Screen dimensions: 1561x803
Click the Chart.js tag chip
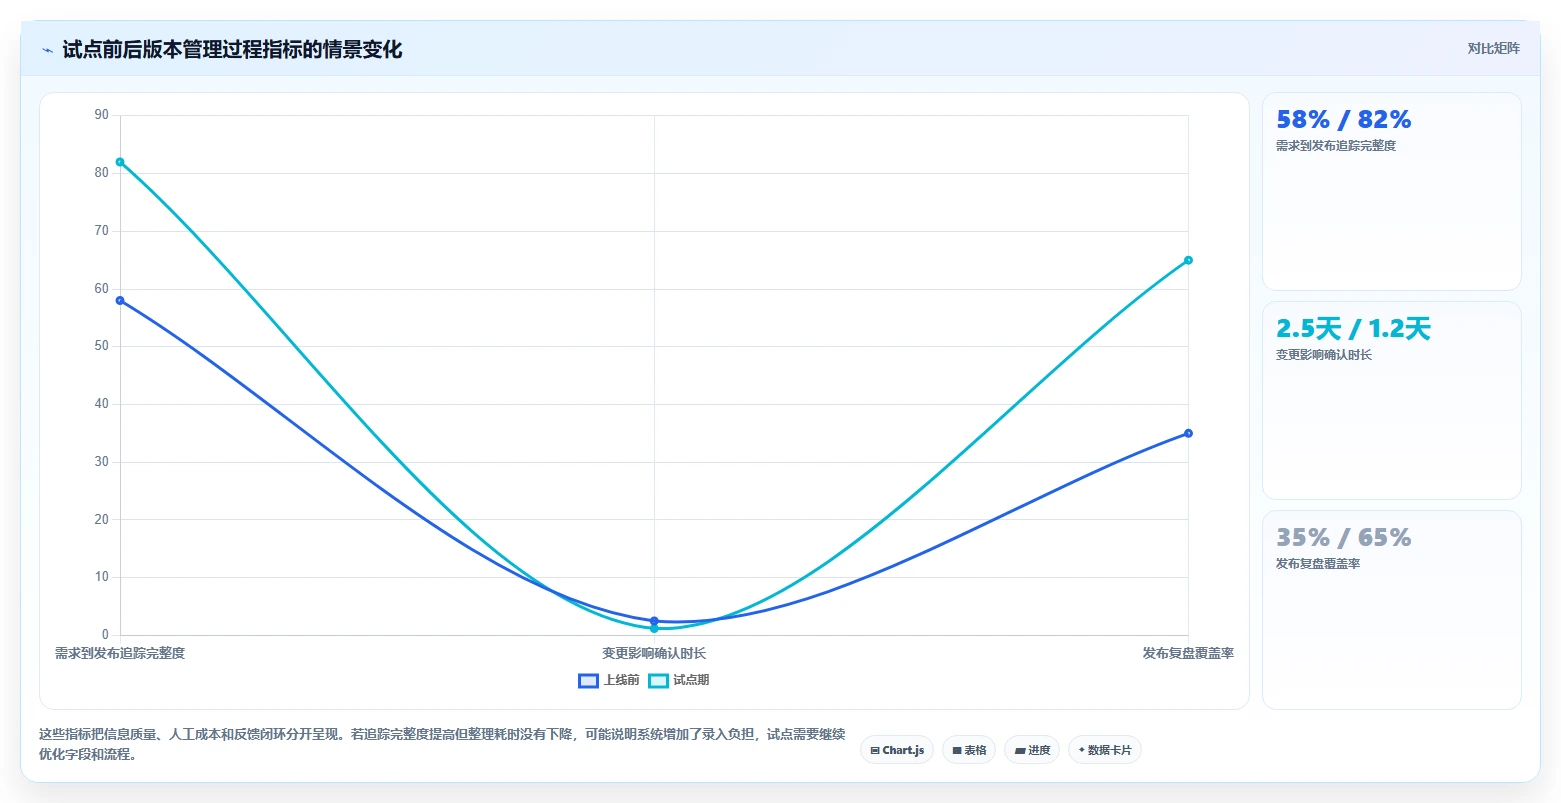[x=897, y=750]
